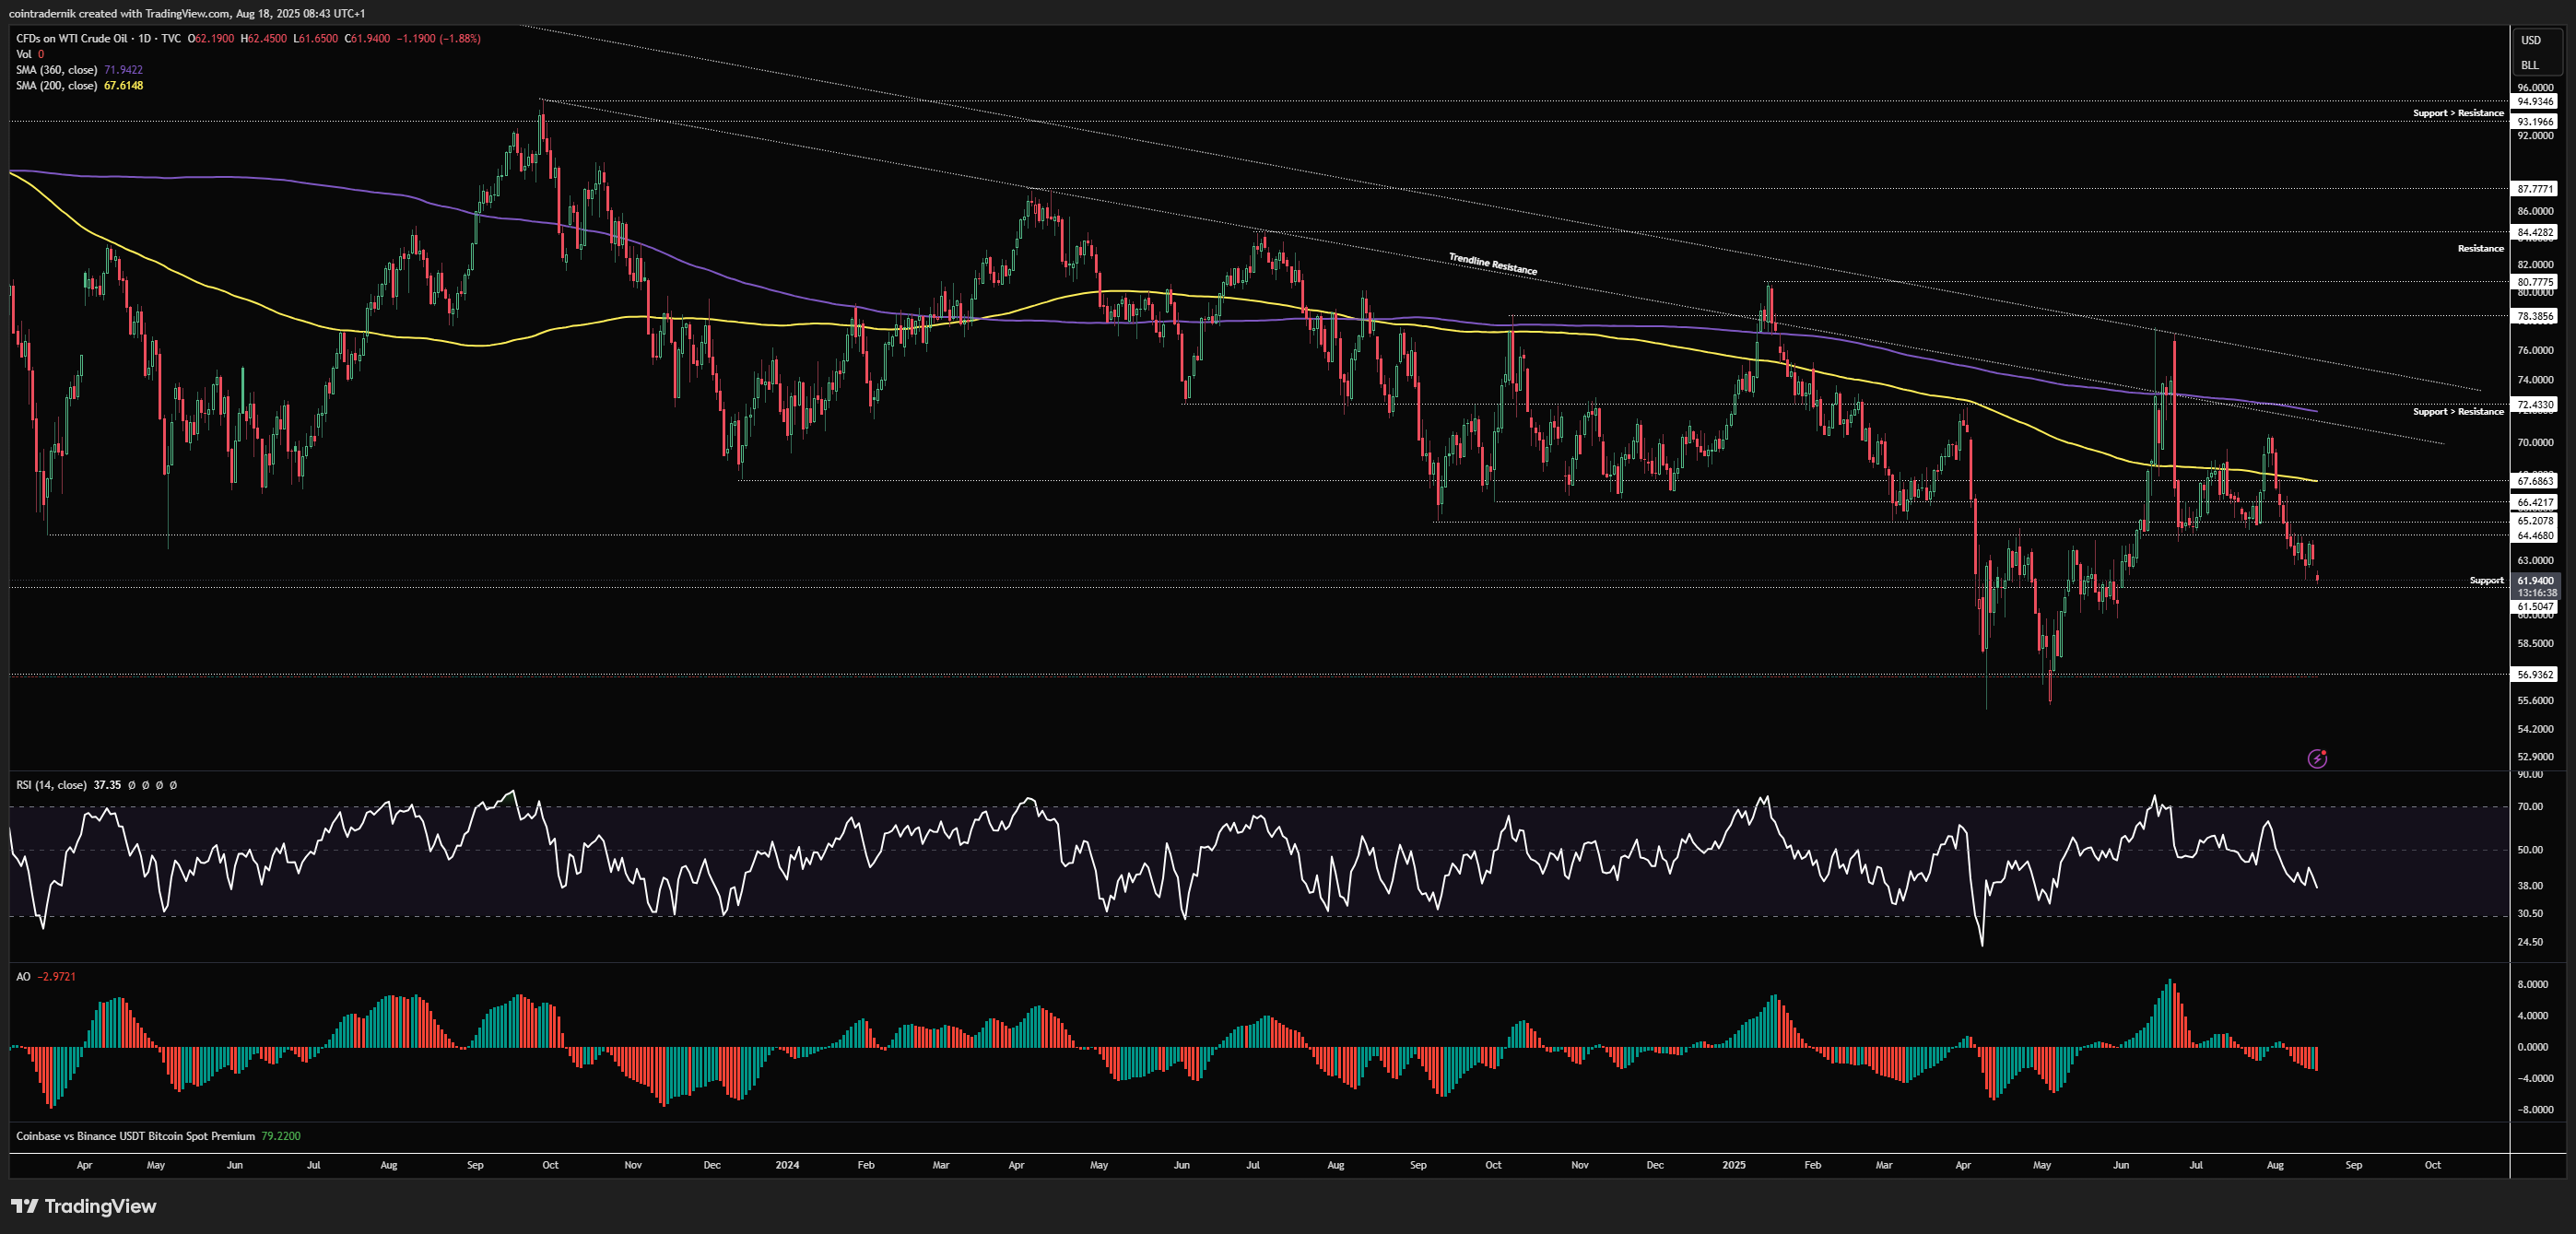This screenshot has height=1234, width=2576.
Task: Click the 96.0000 price axis tick
Action: coord(2535,88)
